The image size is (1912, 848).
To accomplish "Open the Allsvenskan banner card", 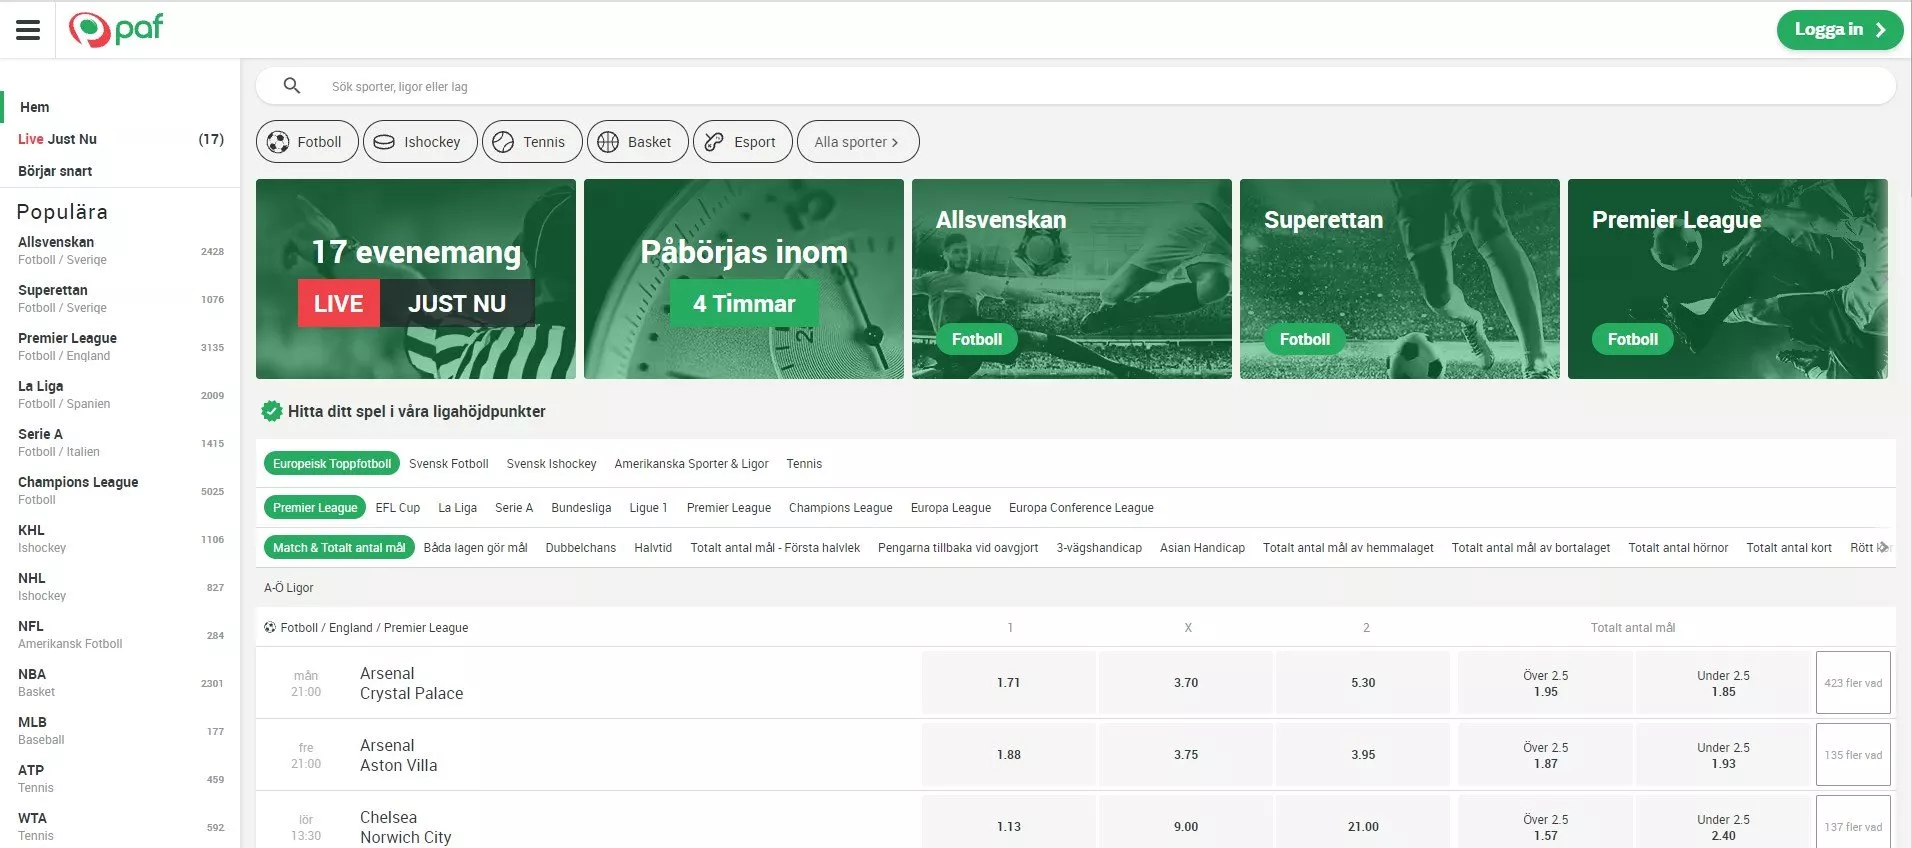I will tap(1072, 279).
